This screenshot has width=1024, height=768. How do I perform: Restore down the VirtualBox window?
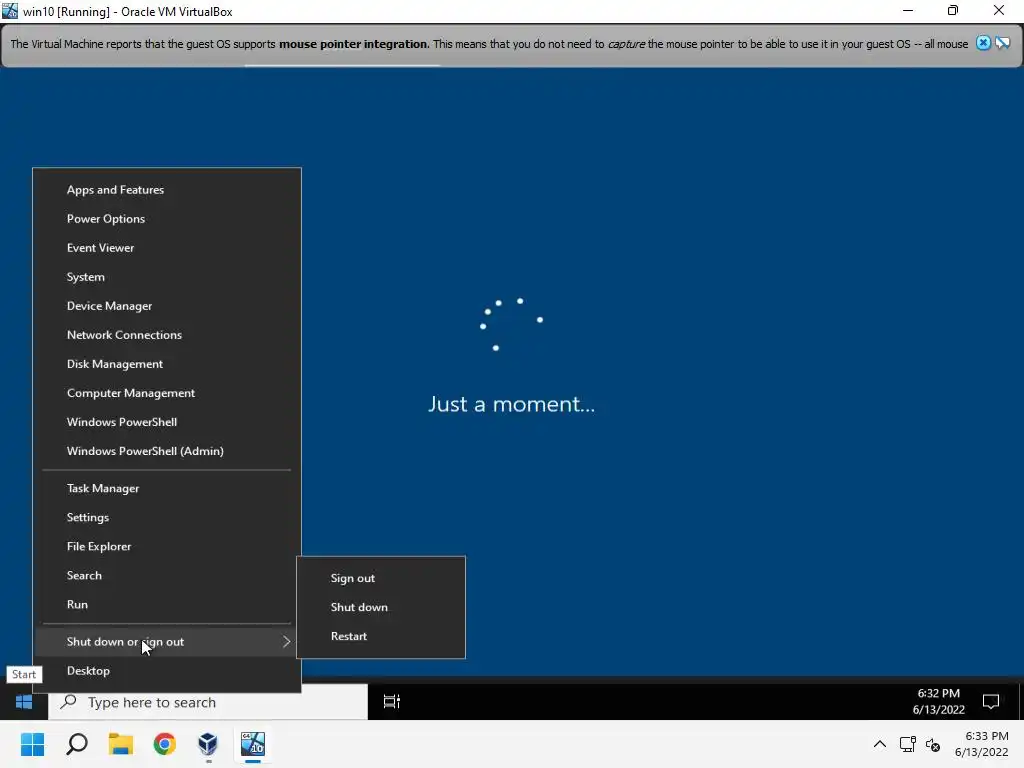[953, 10]
